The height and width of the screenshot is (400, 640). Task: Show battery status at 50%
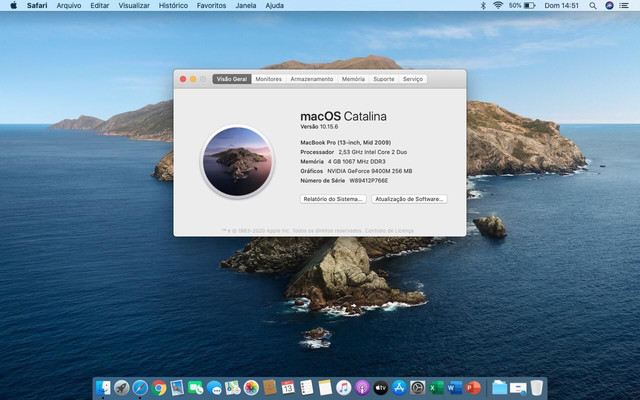[x=522, y=6]
